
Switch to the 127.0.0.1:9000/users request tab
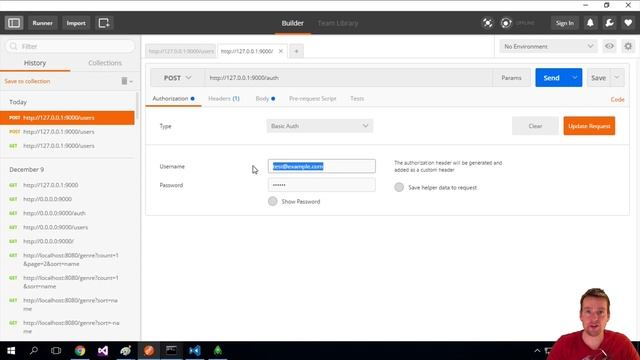pyautogui.click(x=181, y=51)
